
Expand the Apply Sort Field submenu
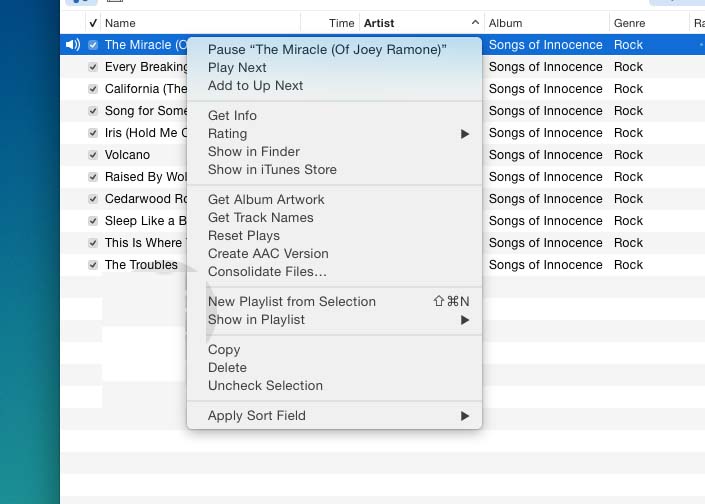click(464, 416)
